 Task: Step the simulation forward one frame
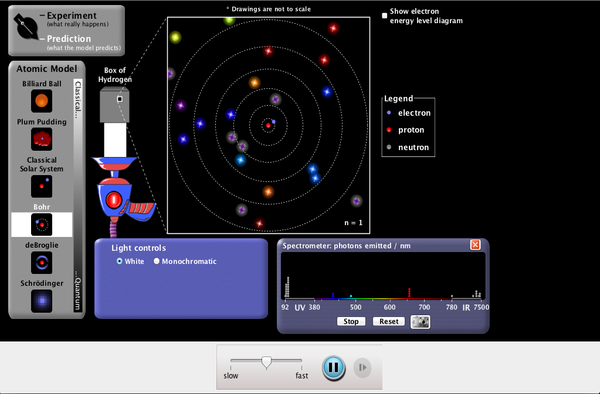click(x=362, y=368)
